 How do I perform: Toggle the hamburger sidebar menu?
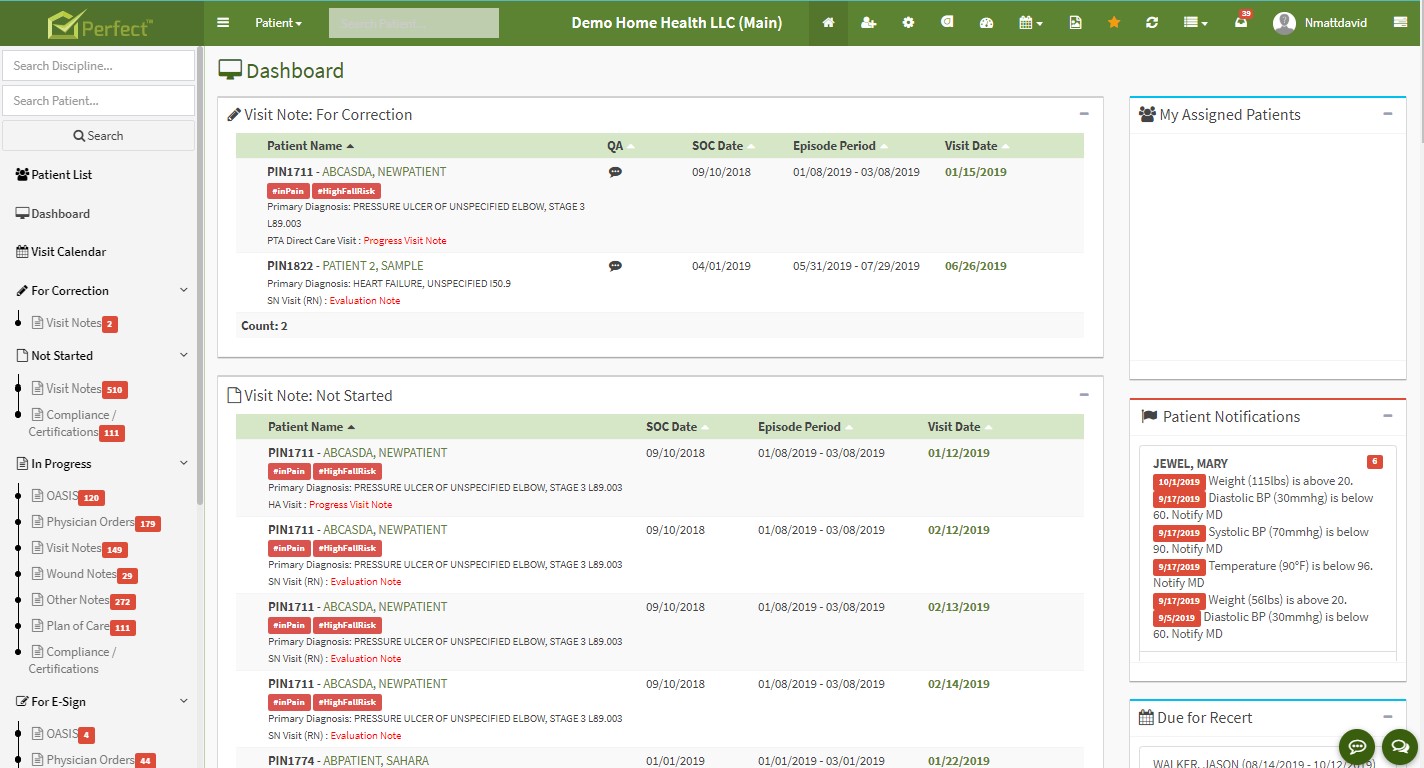point(223,23)
